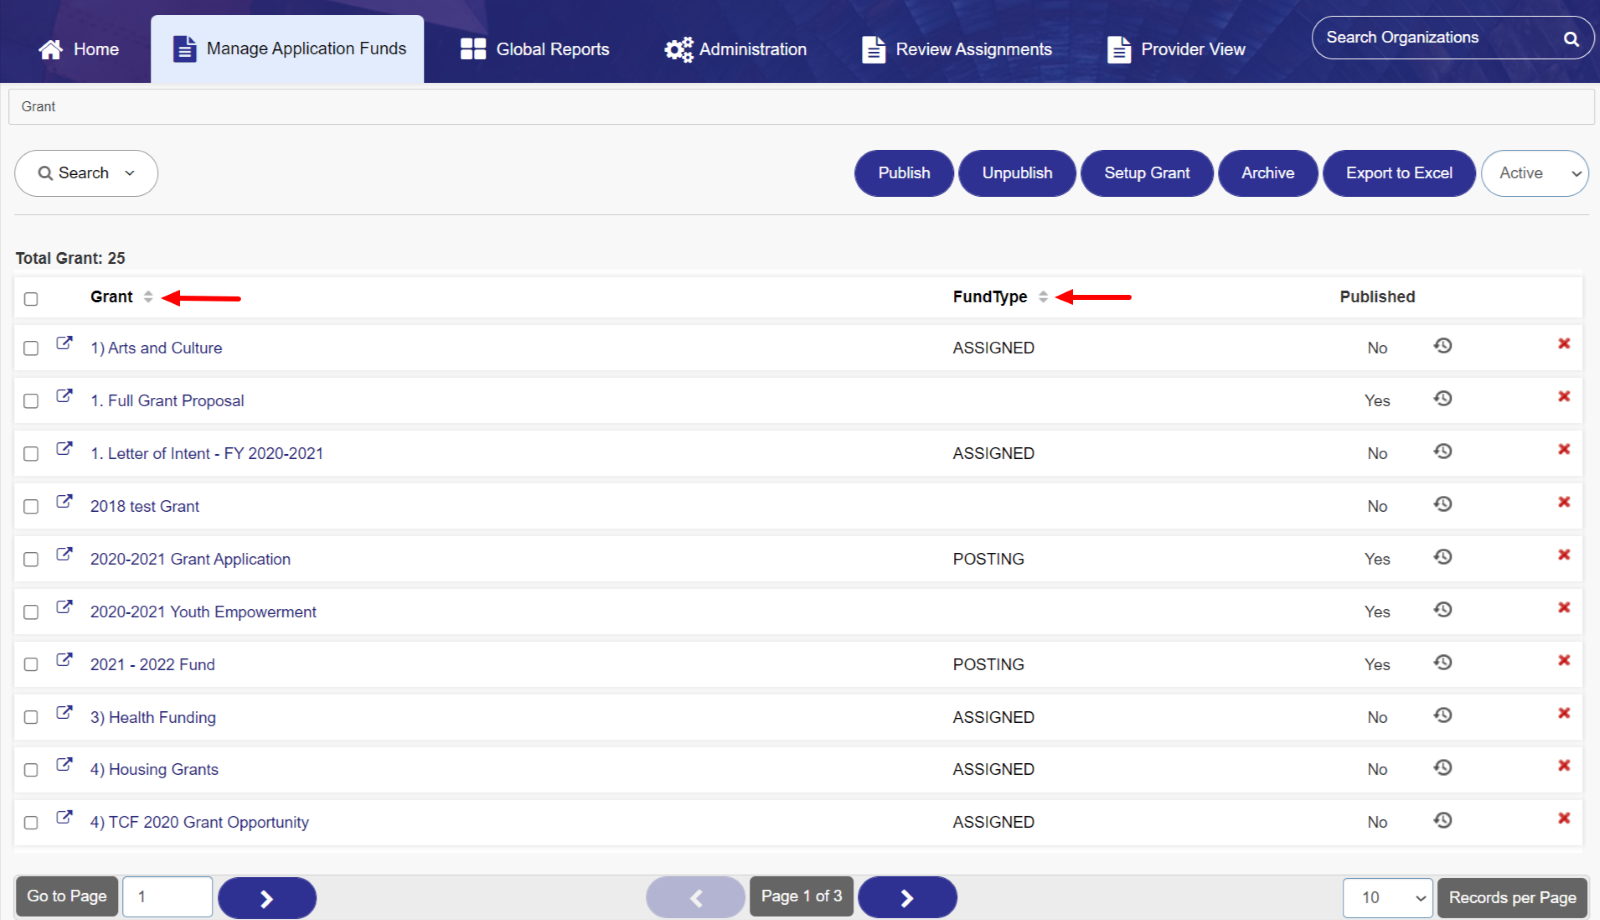Check the box for 2020-2021 Grant Application
This screenshot has height=920, width=1600.
pos(31,560)
